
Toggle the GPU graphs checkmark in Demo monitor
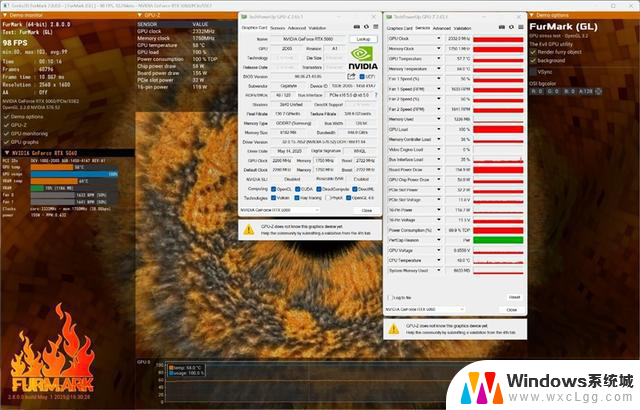point(6,142)
